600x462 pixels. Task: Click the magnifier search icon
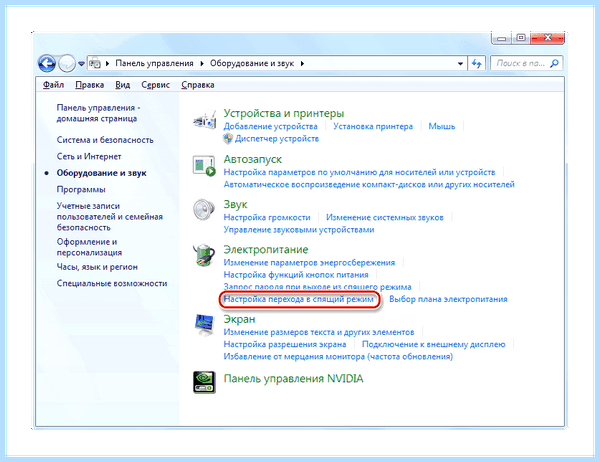554,63
